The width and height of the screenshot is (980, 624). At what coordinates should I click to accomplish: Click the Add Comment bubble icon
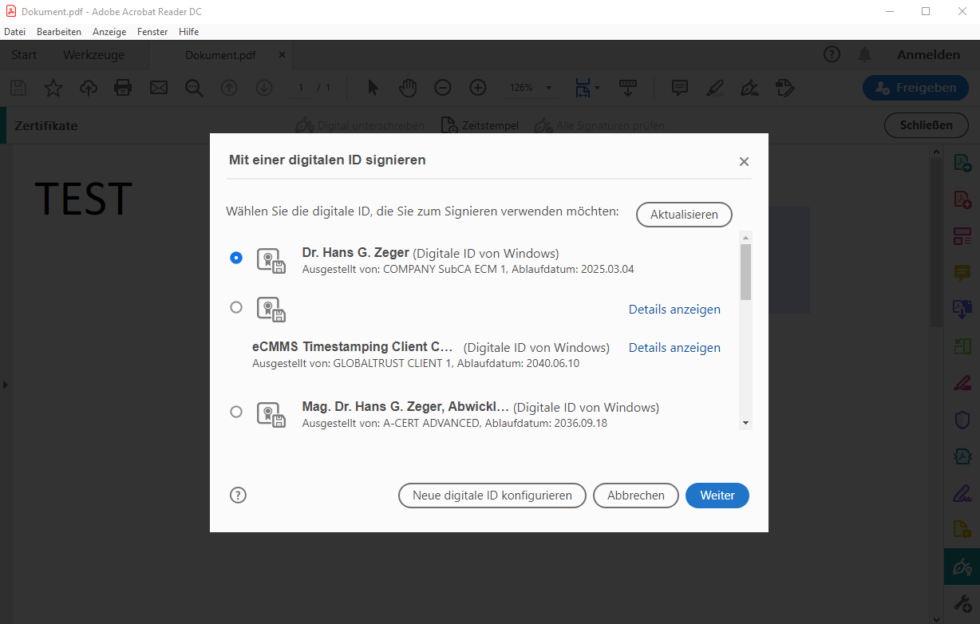pos(679,88)
